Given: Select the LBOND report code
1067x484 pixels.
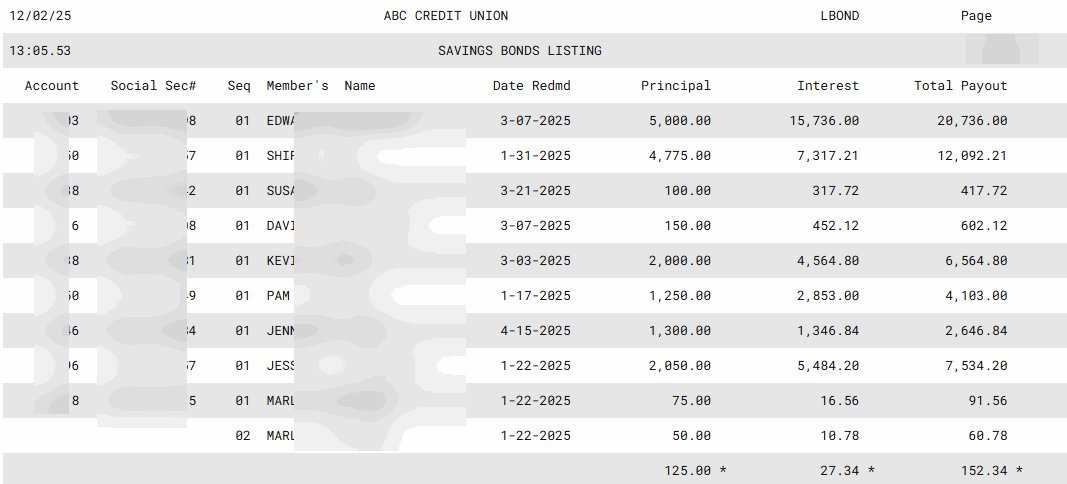Looking at the screenshot, I should tap(840, 16).
